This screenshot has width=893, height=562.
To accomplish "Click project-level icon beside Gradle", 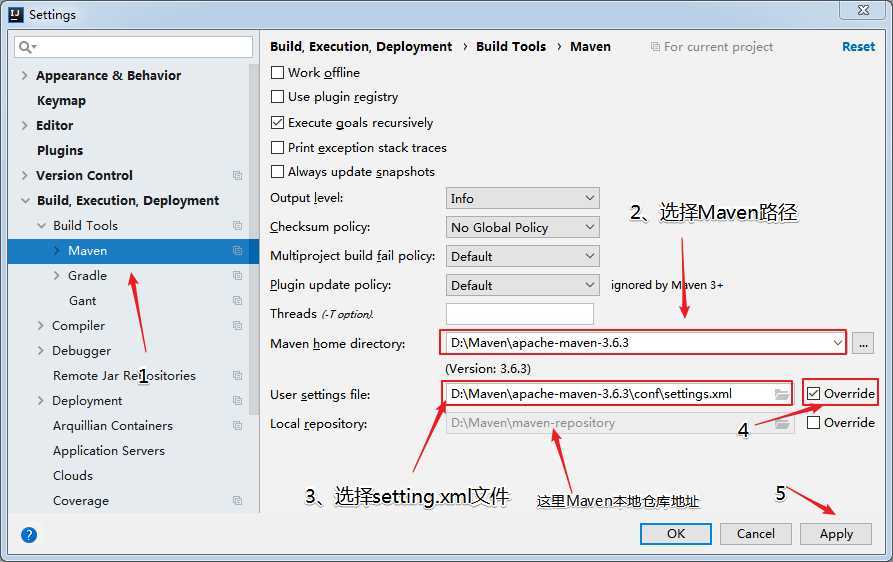I will [x=237, y=276].
